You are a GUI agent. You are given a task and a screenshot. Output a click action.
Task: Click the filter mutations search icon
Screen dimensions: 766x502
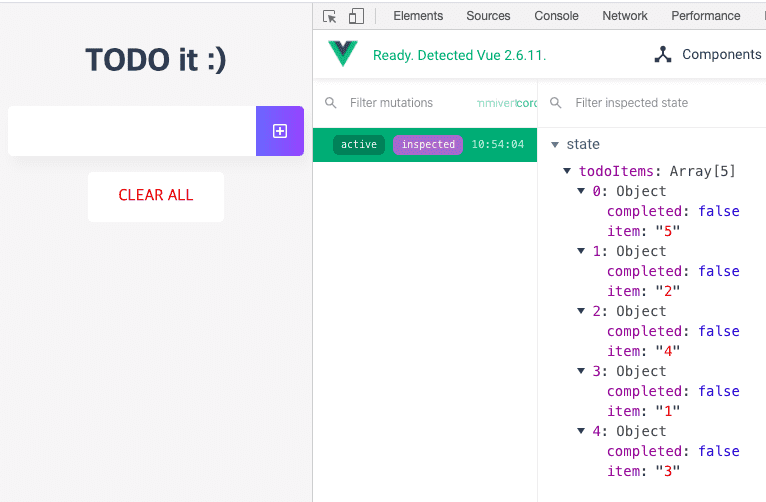331,103
